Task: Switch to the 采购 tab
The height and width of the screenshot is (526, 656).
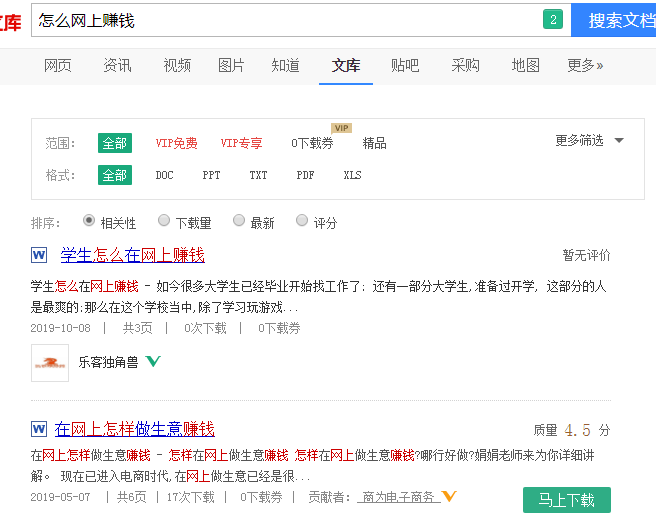Action: [465, 65]
